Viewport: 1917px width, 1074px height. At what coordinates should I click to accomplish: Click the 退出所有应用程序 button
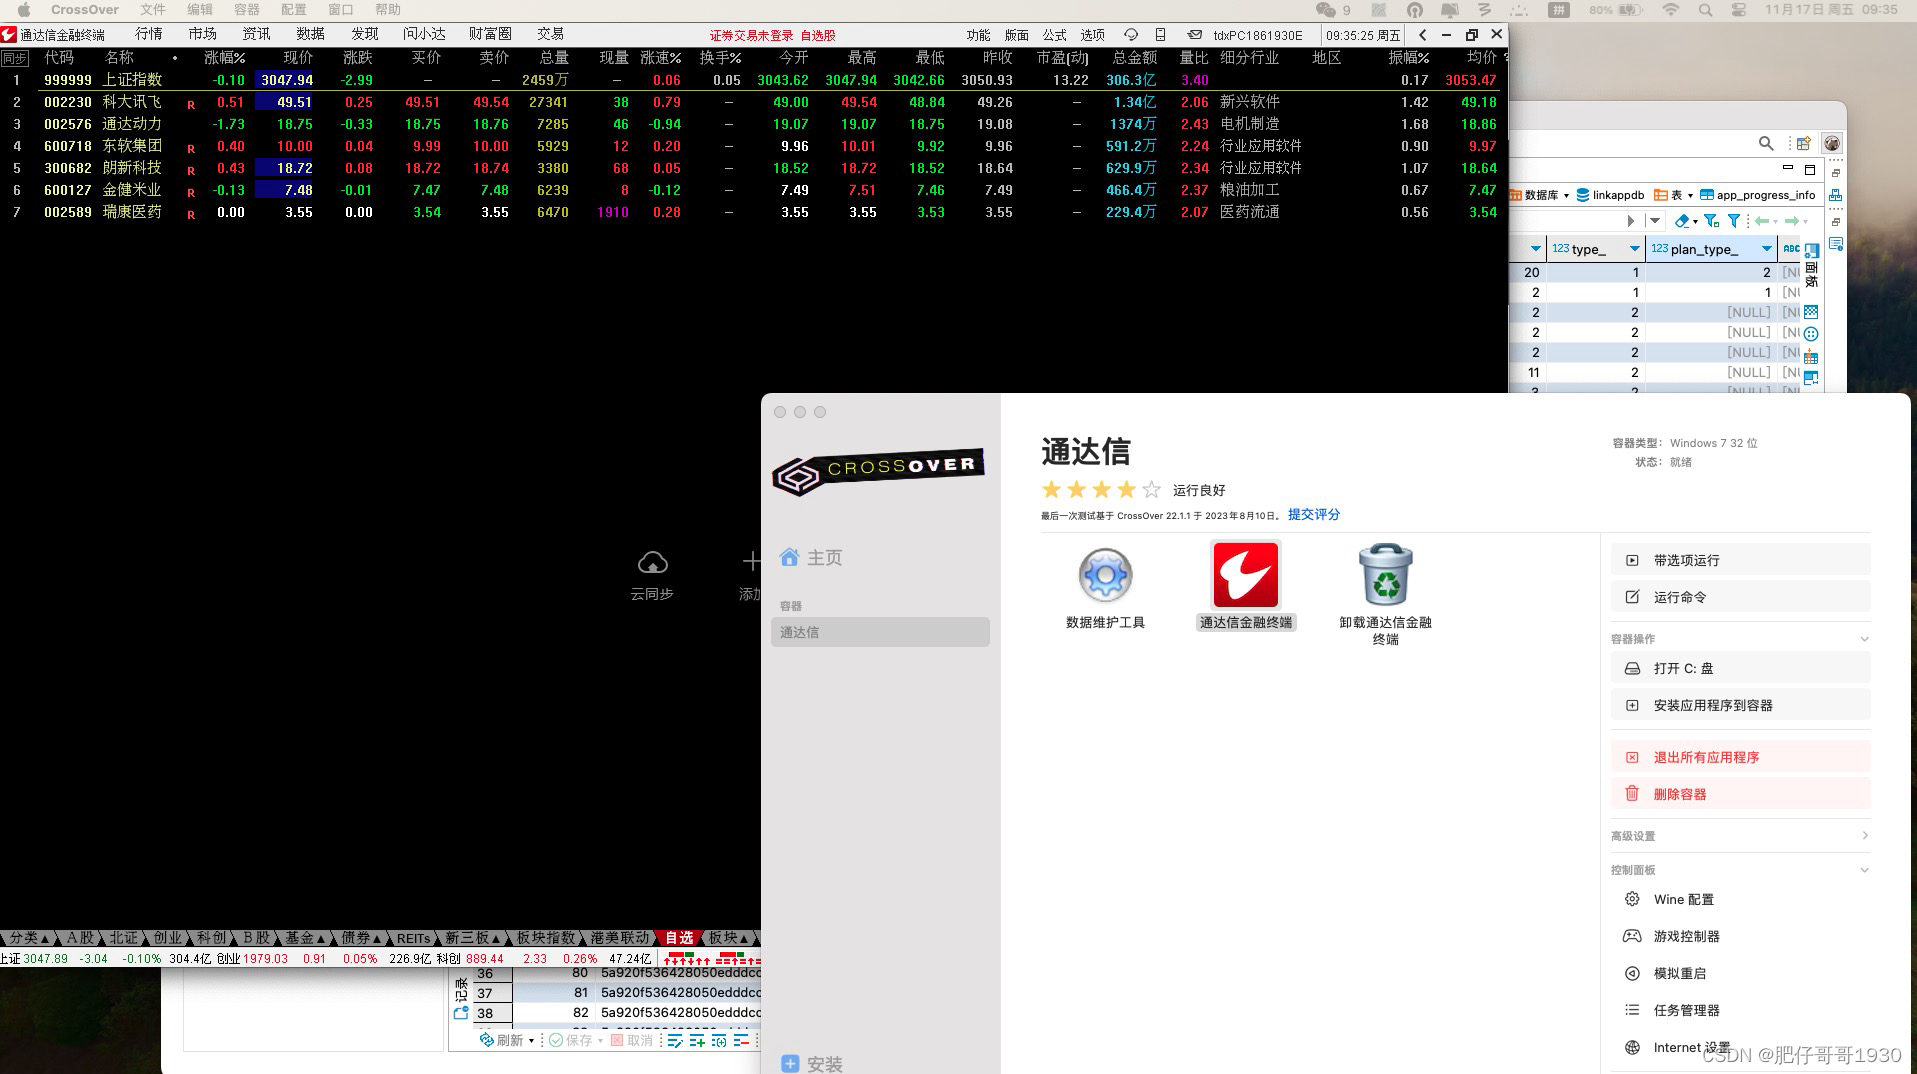click(1740, 757)
